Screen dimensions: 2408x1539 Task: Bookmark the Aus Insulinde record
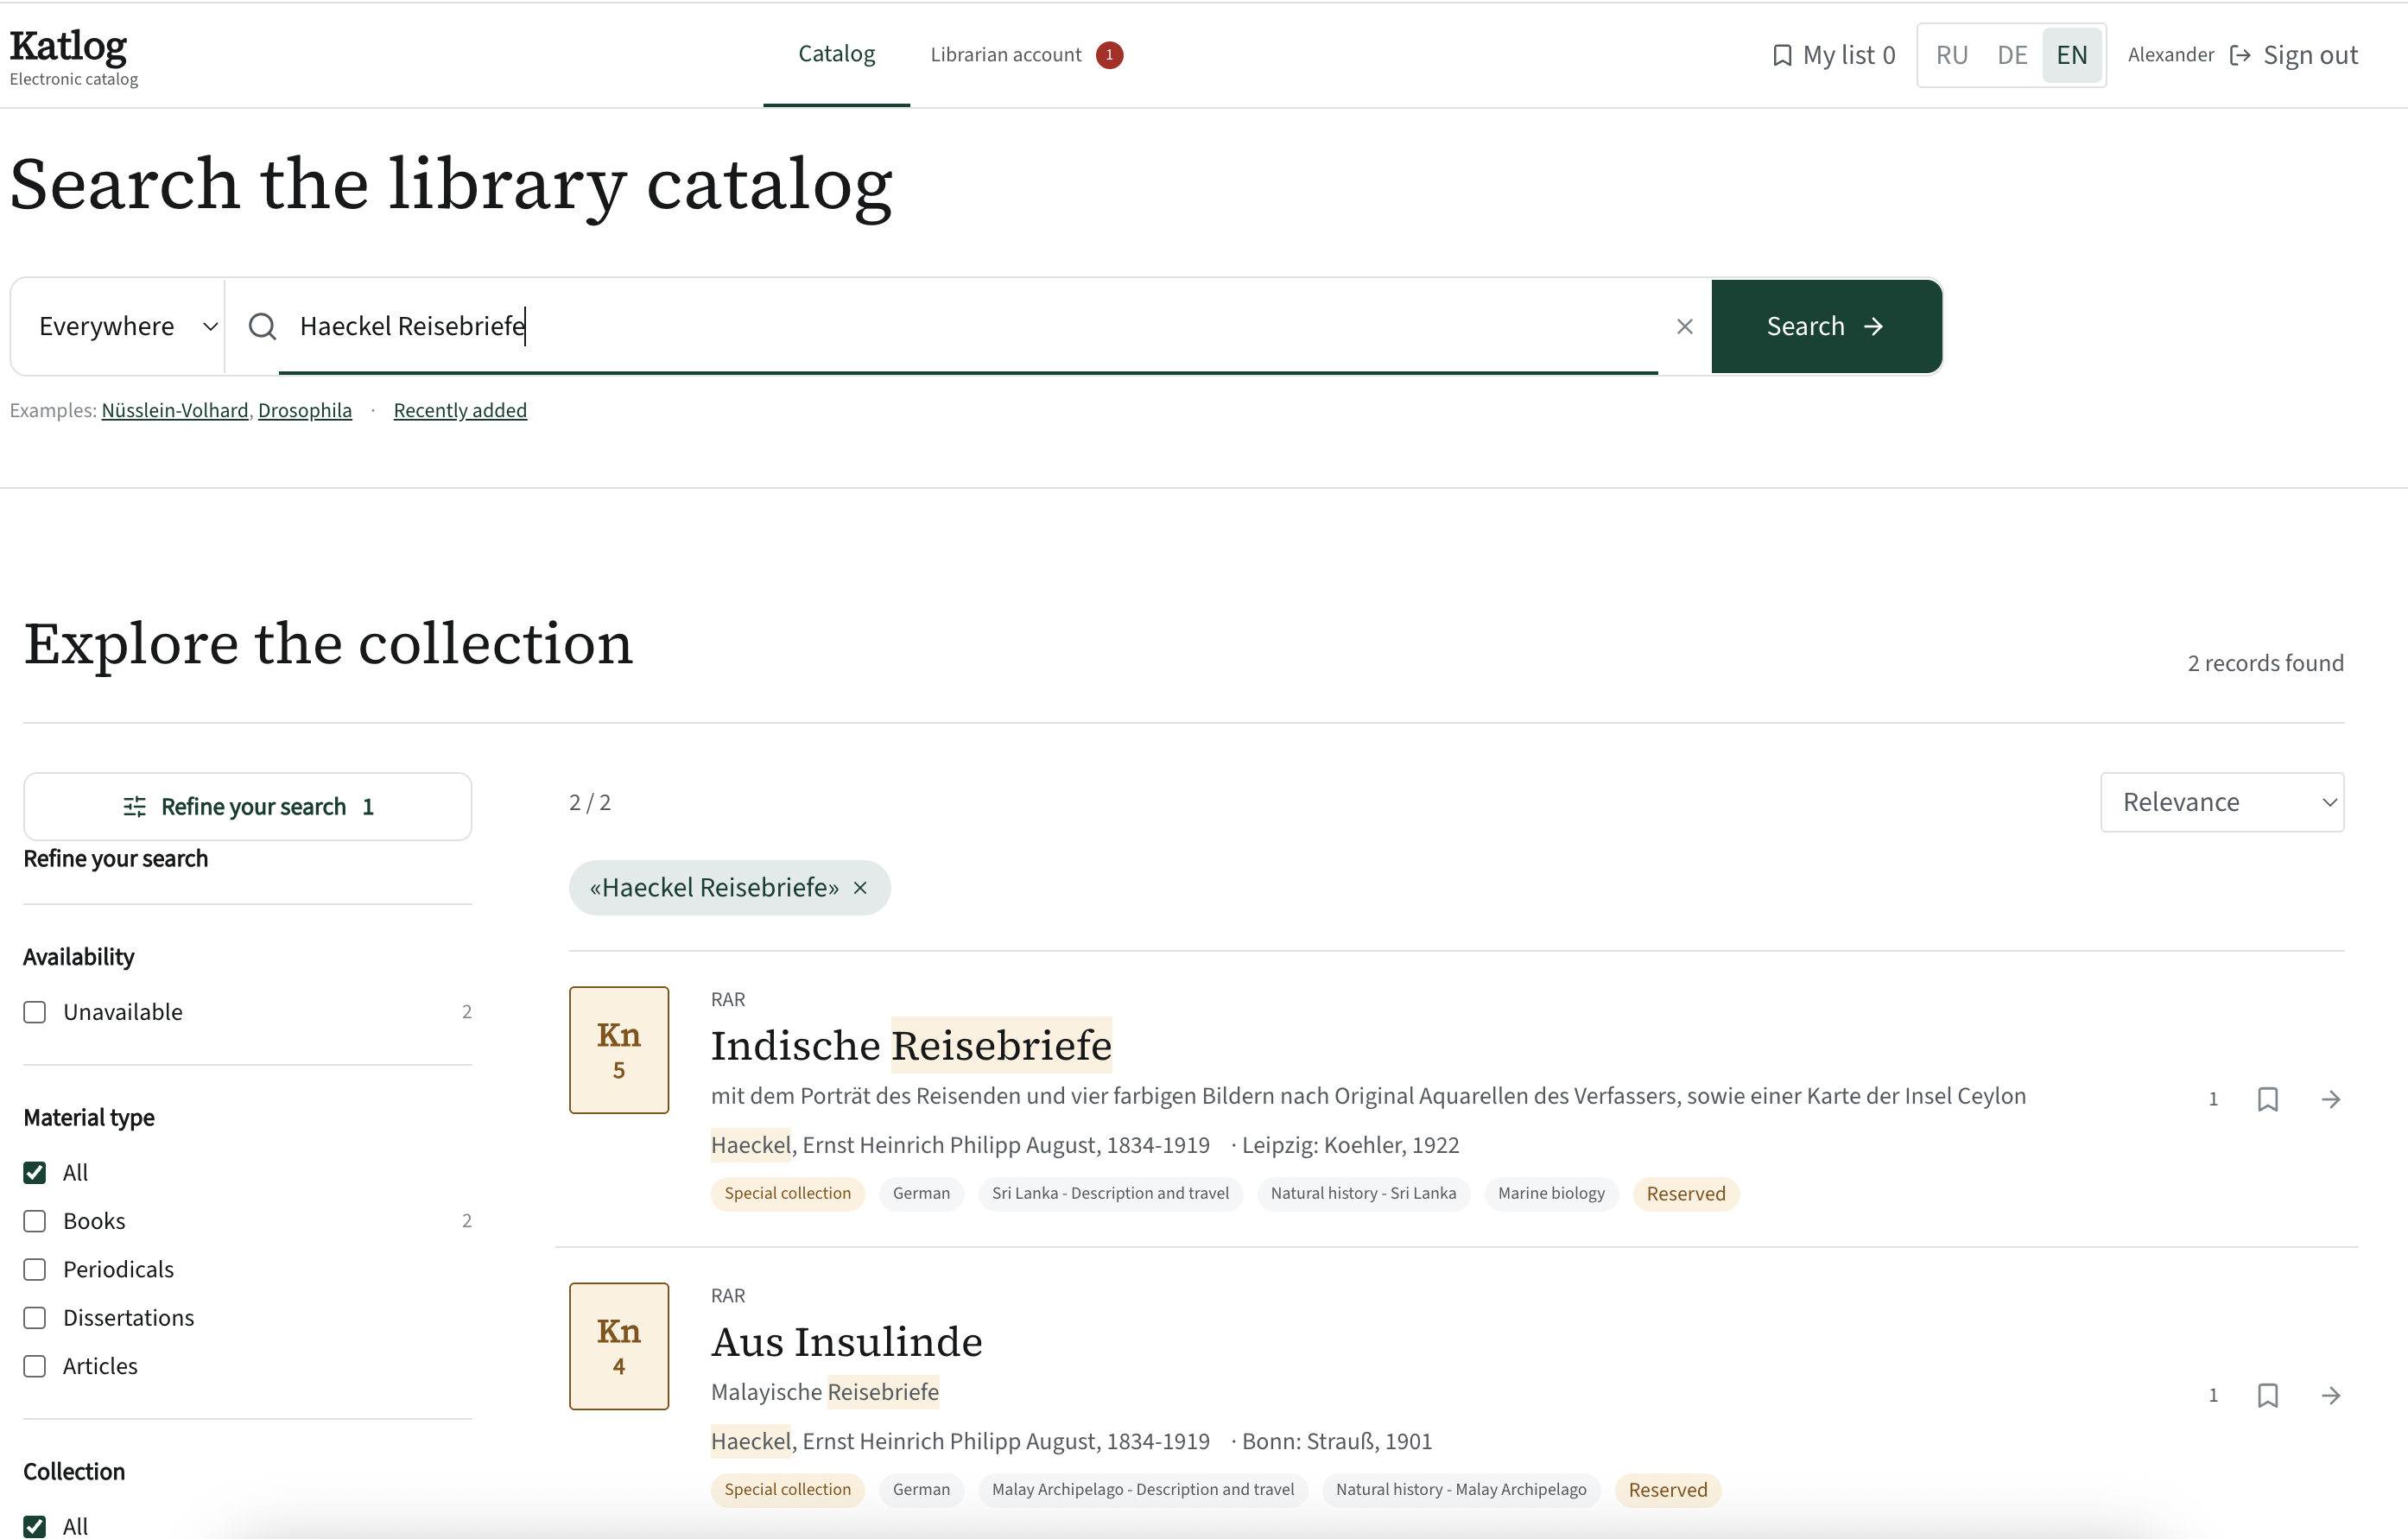coord(2267,1395)
